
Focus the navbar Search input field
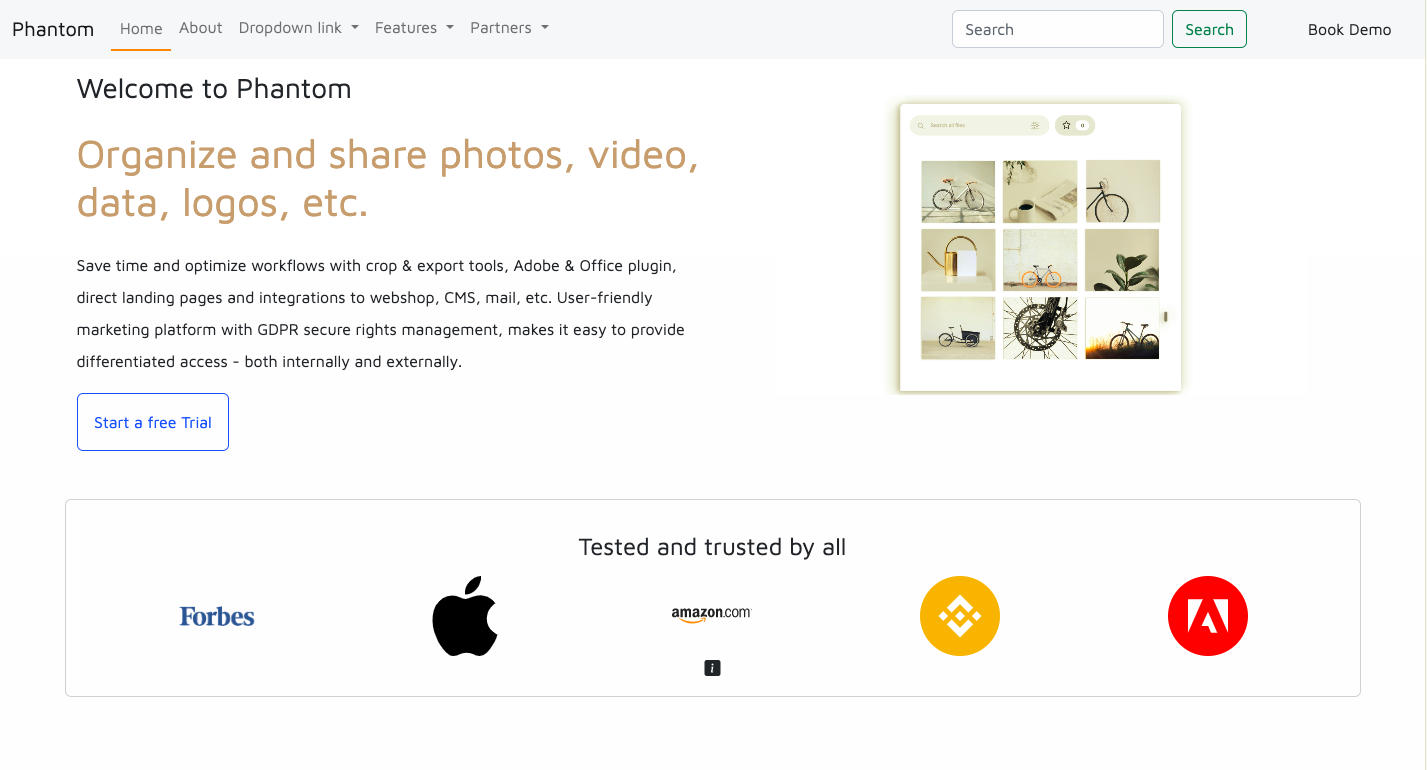point(1057,29)
